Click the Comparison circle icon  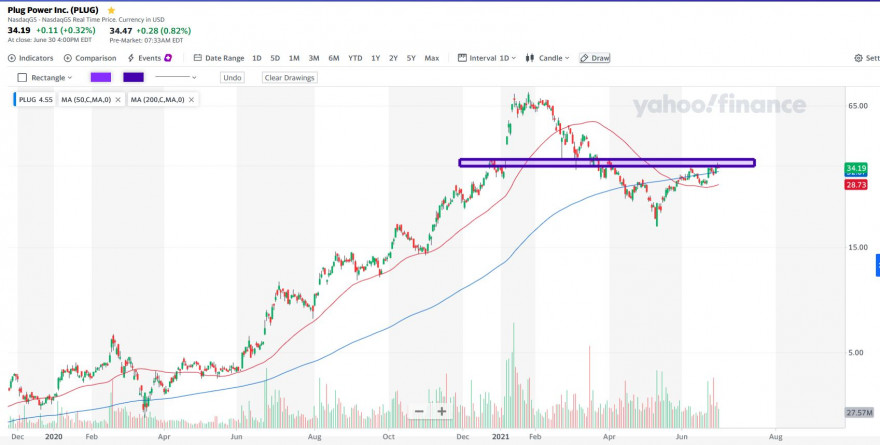coord(68,58)
